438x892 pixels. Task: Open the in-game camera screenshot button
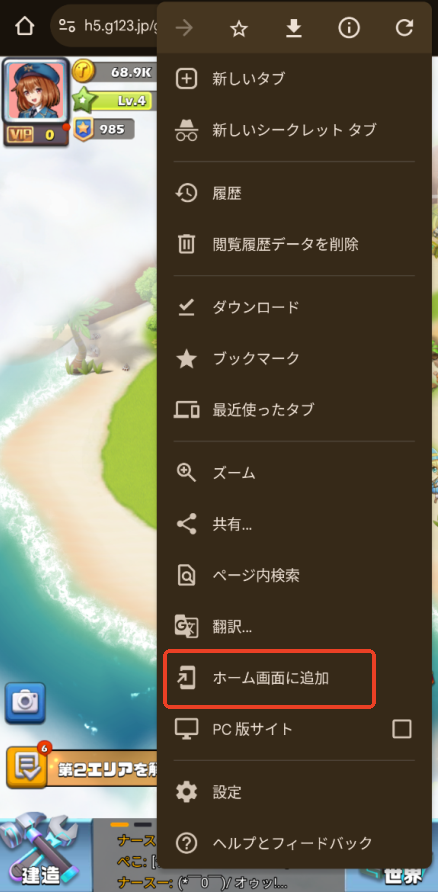[x=25, y=703]
